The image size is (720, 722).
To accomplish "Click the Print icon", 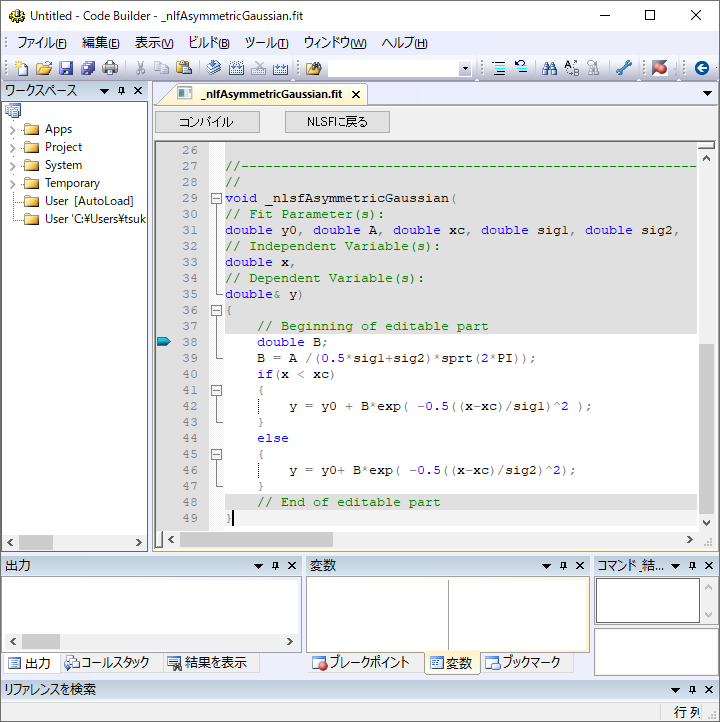I will 110,68.
